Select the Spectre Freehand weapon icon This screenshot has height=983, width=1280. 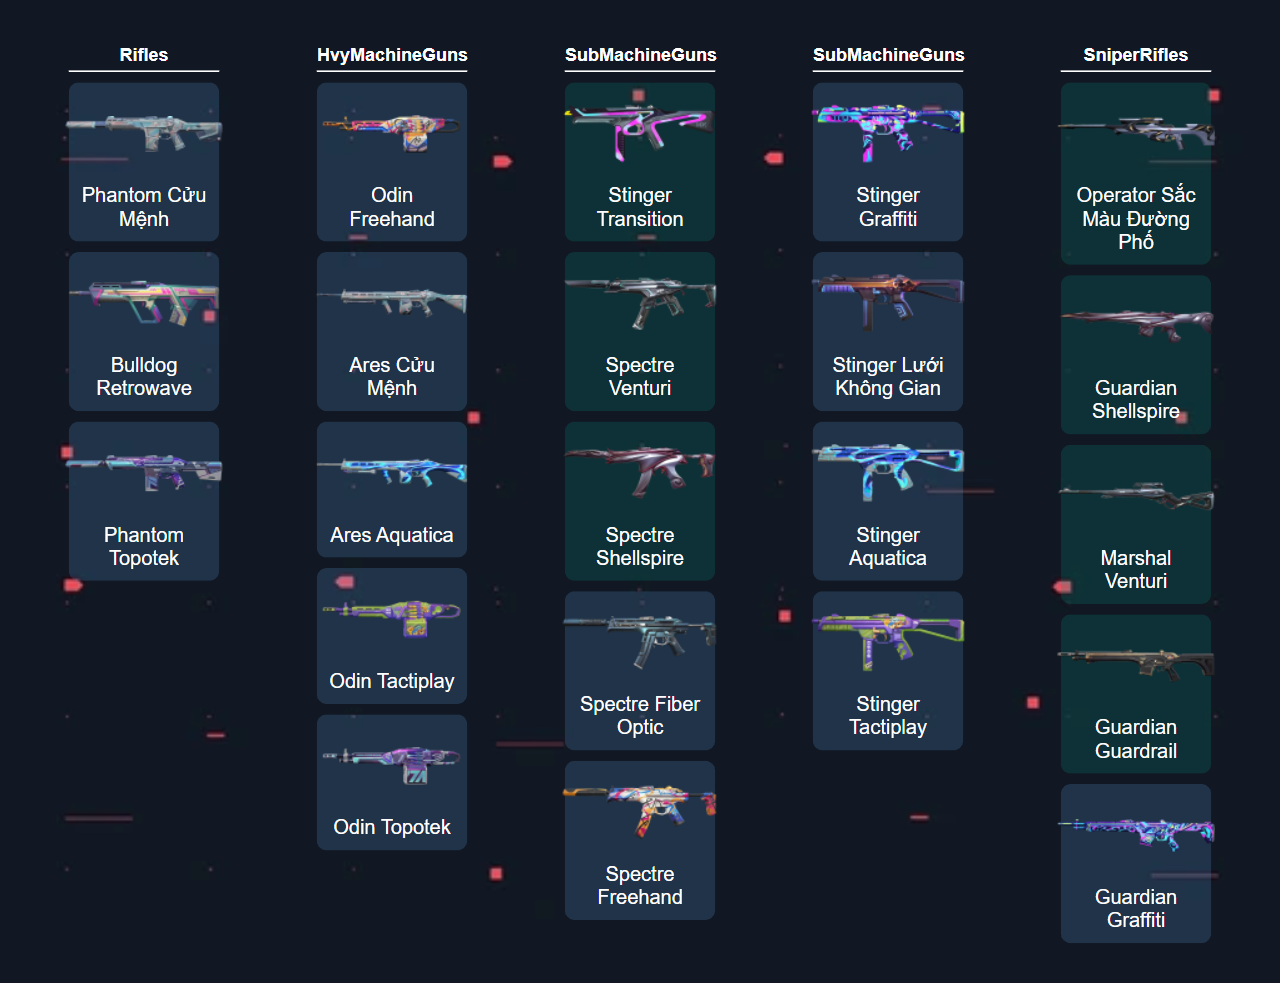point(640,810)
